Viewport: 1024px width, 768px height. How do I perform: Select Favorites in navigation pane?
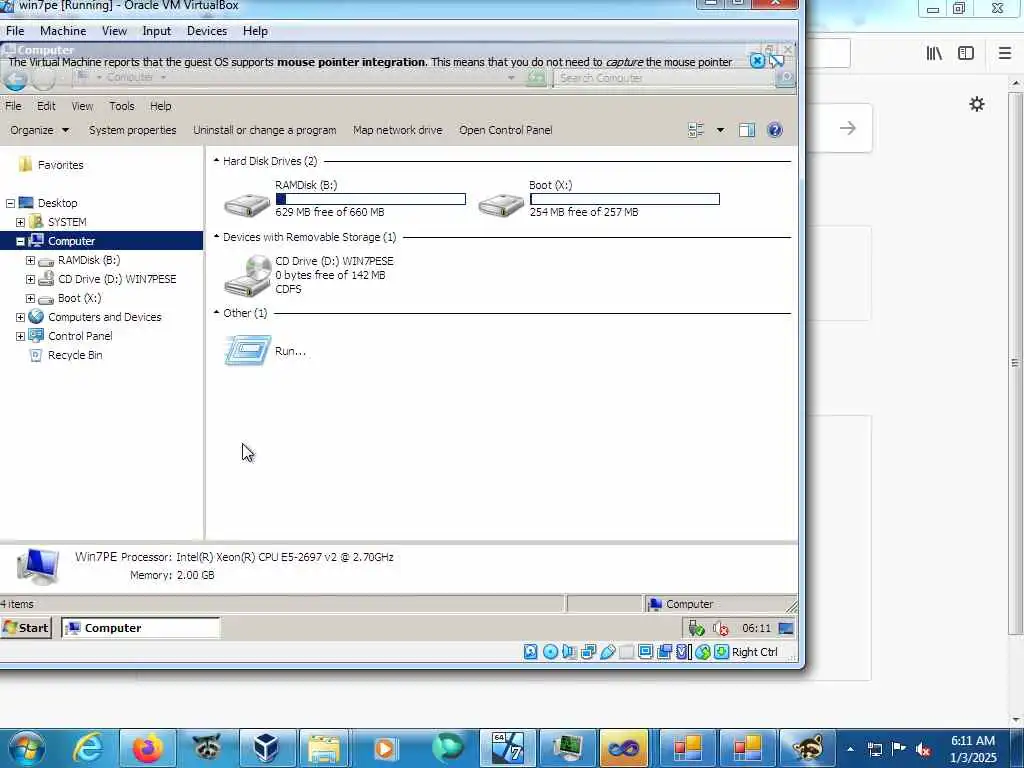pos(60,165)
